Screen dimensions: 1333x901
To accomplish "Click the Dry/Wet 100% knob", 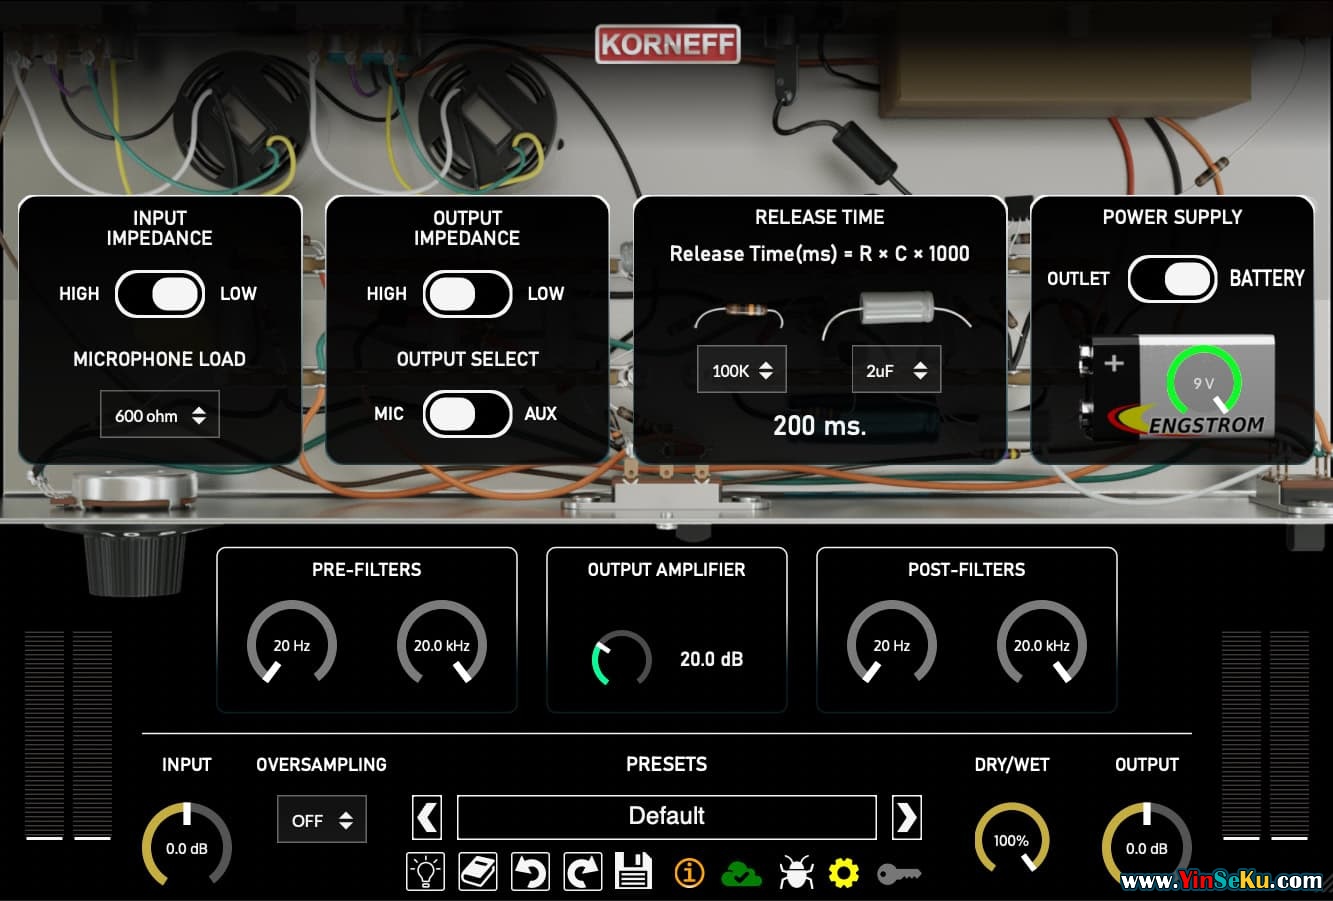I will [x=1011, y=839].
